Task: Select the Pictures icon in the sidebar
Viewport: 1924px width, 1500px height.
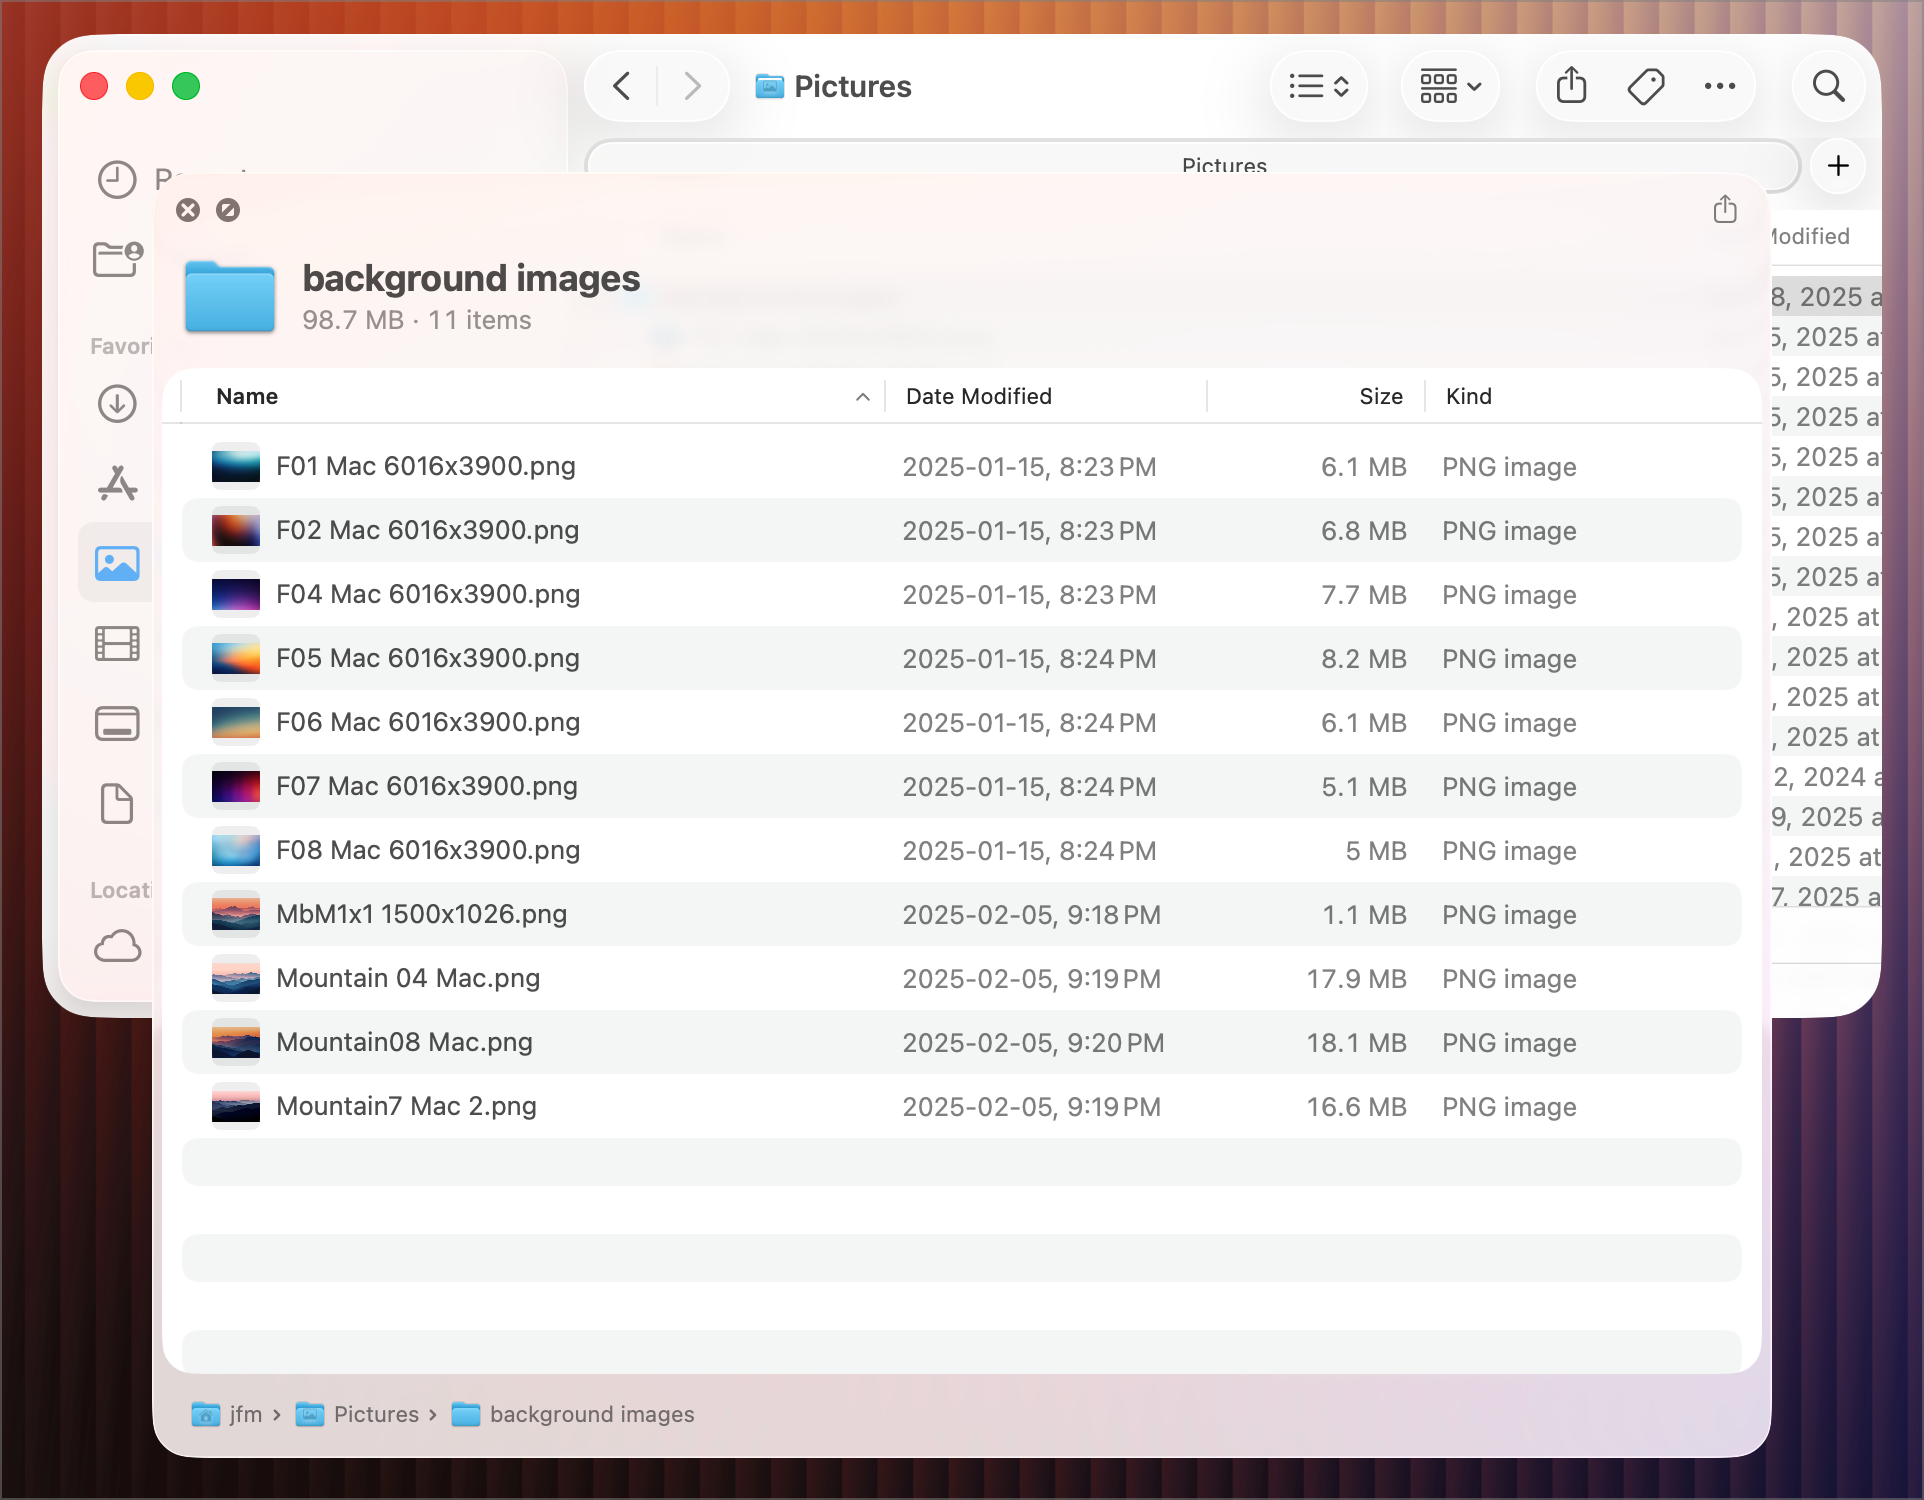Action: (117, 563)
